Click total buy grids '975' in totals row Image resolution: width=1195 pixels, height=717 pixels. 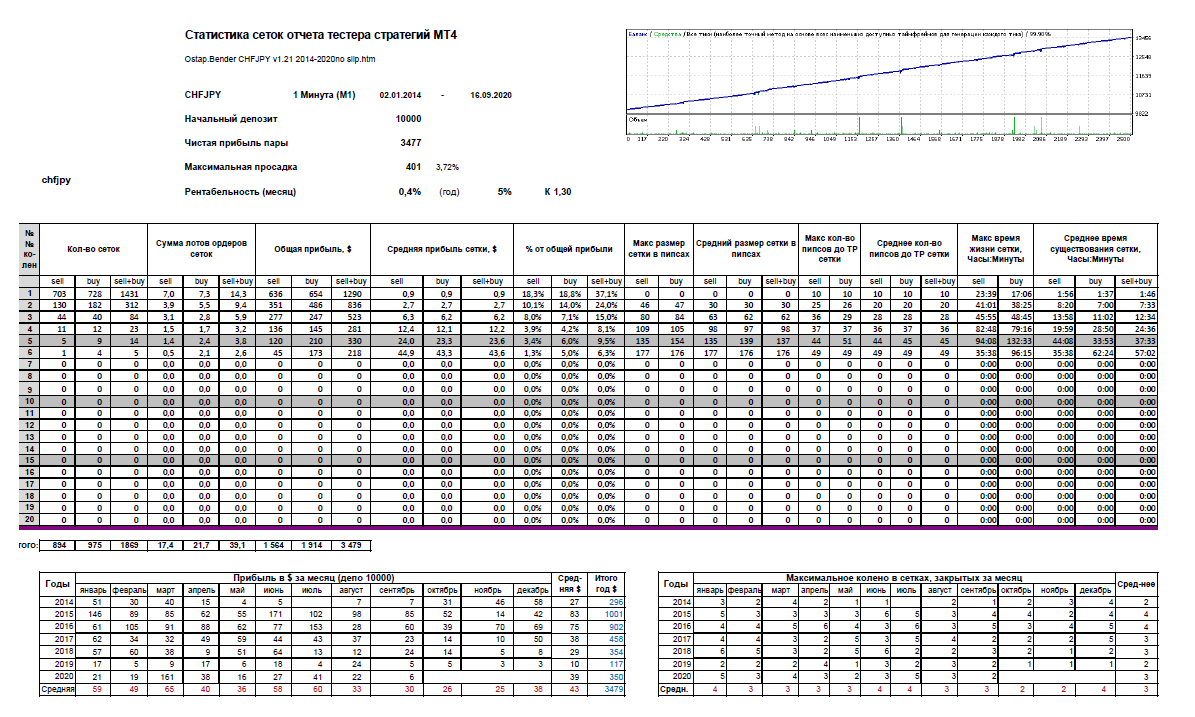(x=93, y=546)
